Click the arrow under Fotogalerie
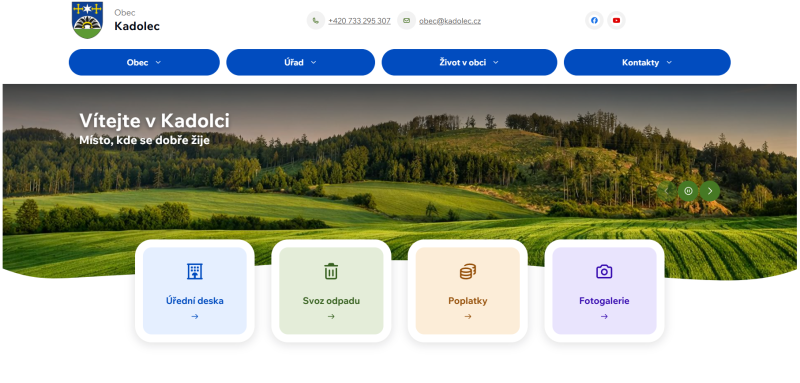The width and height of the screenshot is (800, 383). tap(604, 316)
